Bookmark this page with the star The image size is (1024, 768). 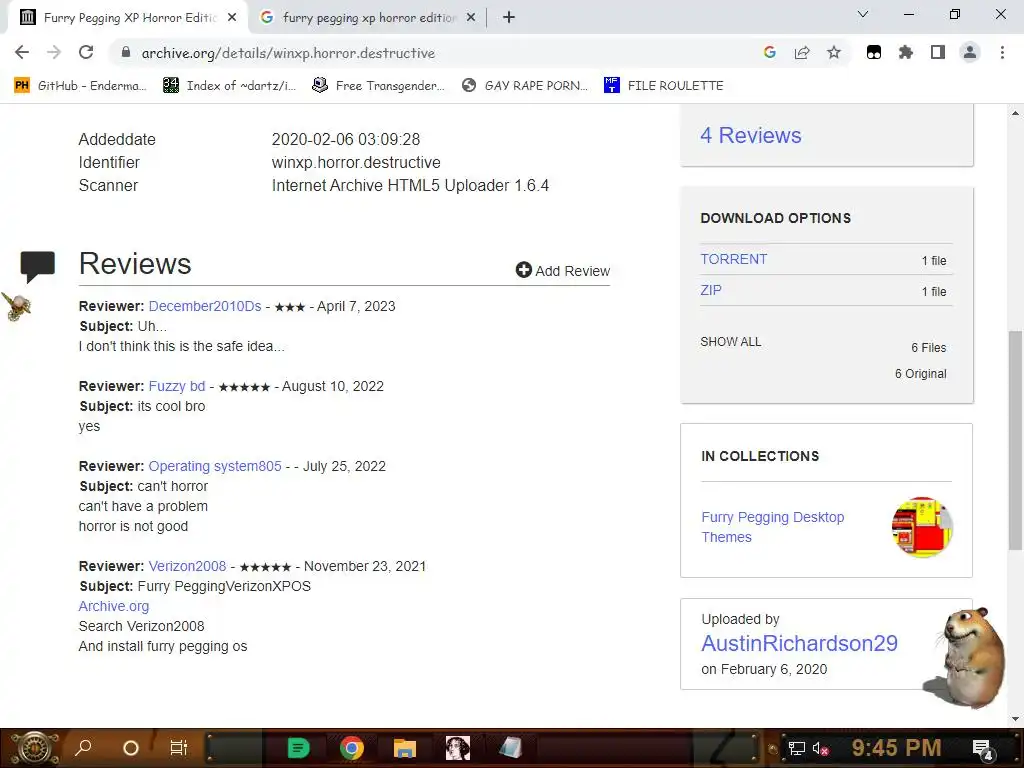click(x=834, y=53)
